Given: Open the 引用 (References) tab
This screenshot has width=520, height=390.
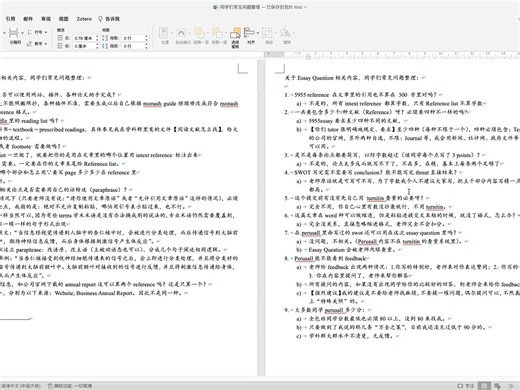Looking at the screenshot, I should (11, 19).
